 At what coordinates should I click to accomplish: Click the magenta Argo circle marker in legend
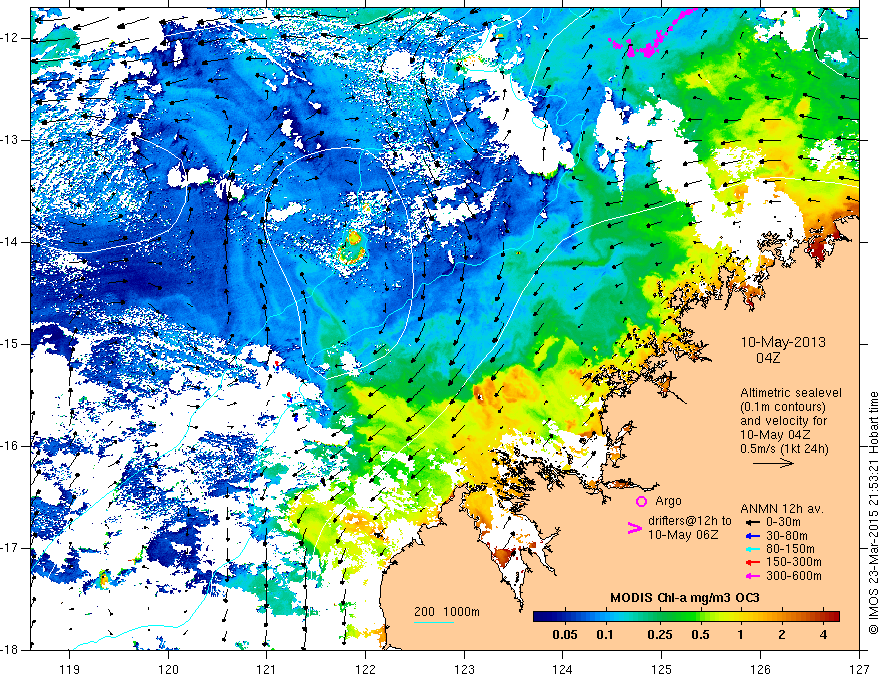(641, 501)
